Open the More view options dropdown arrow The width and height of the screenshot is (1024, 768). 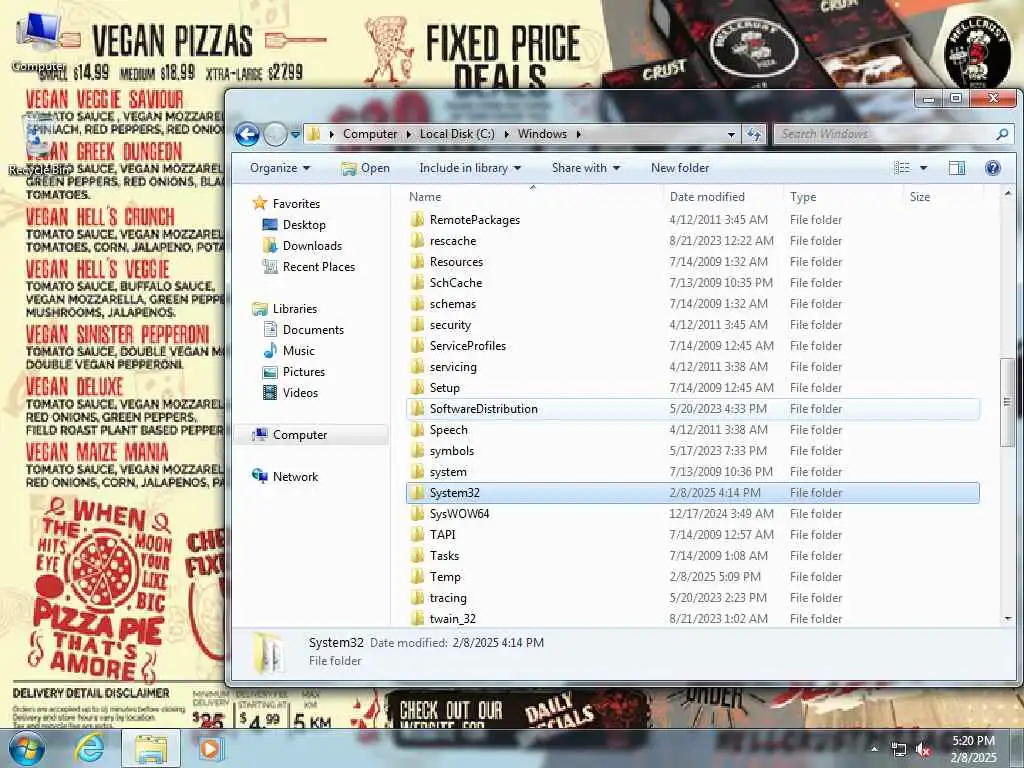[923, 168]
